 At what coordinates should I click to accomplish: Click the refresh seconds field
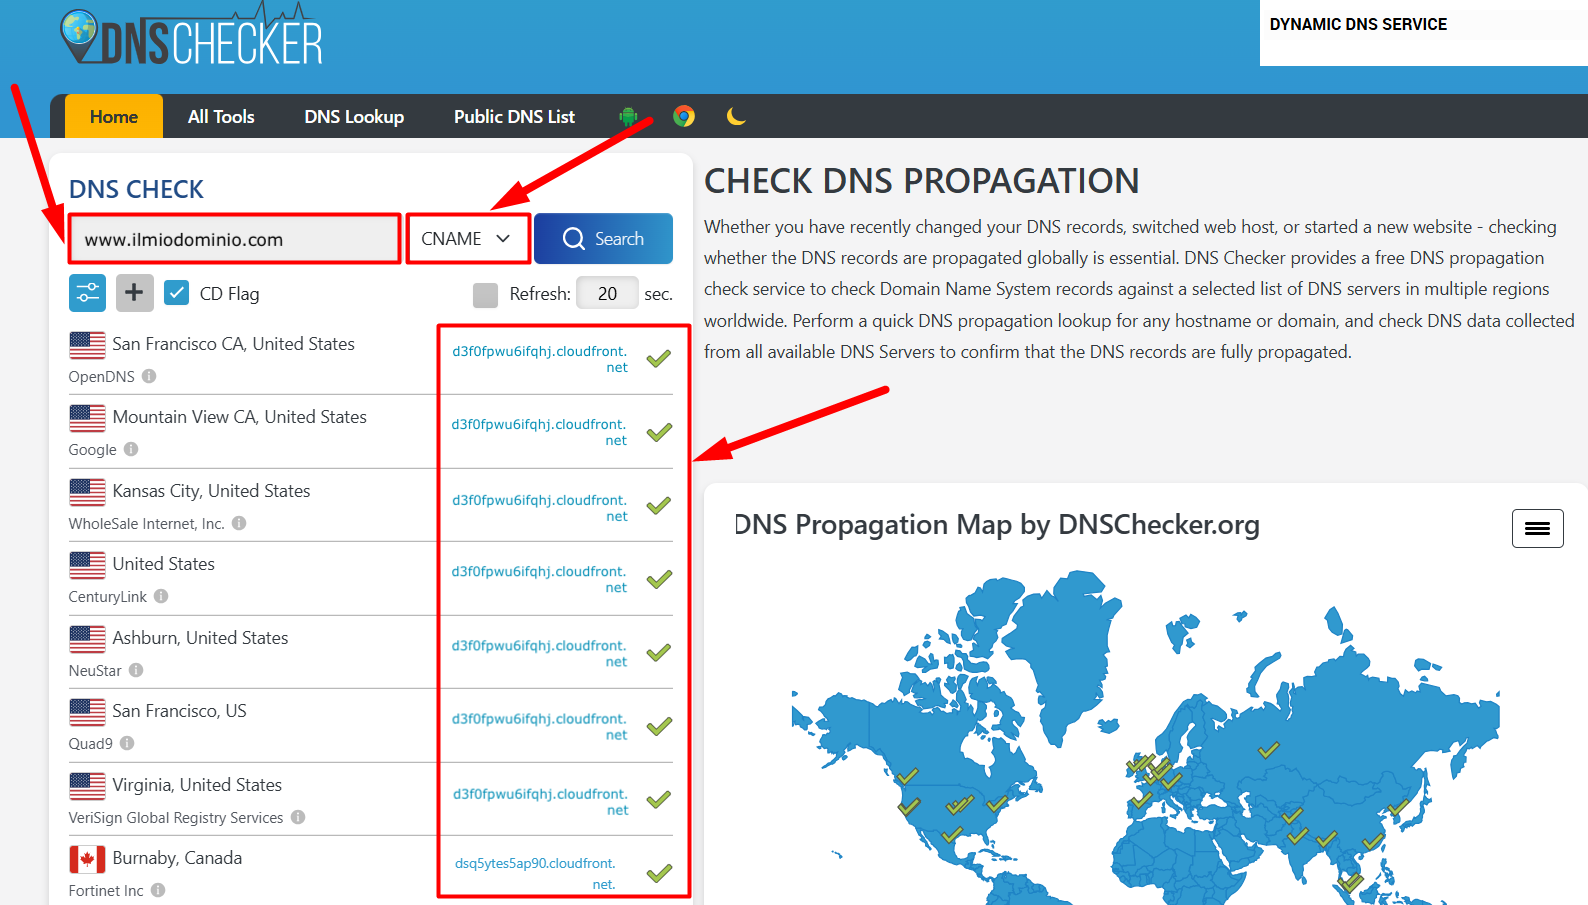607,293
